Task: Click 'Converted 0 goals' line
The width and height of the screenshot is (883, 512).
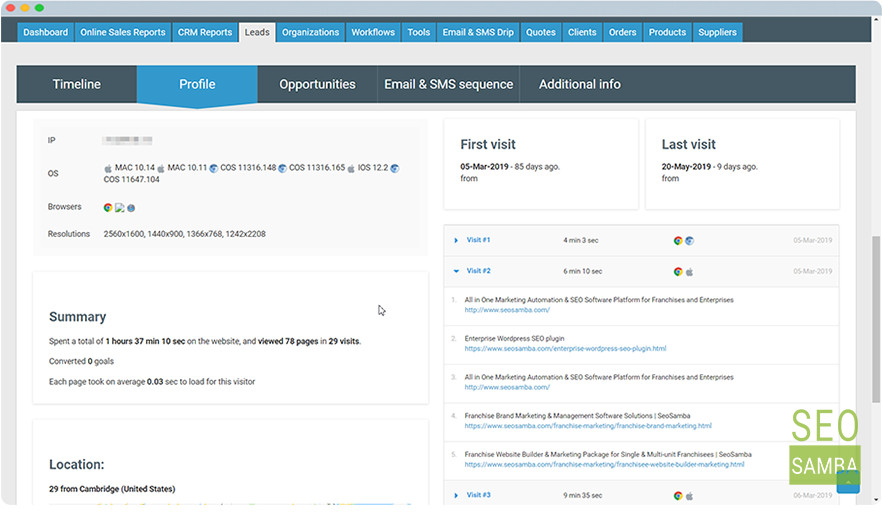Action: [81, 362]
